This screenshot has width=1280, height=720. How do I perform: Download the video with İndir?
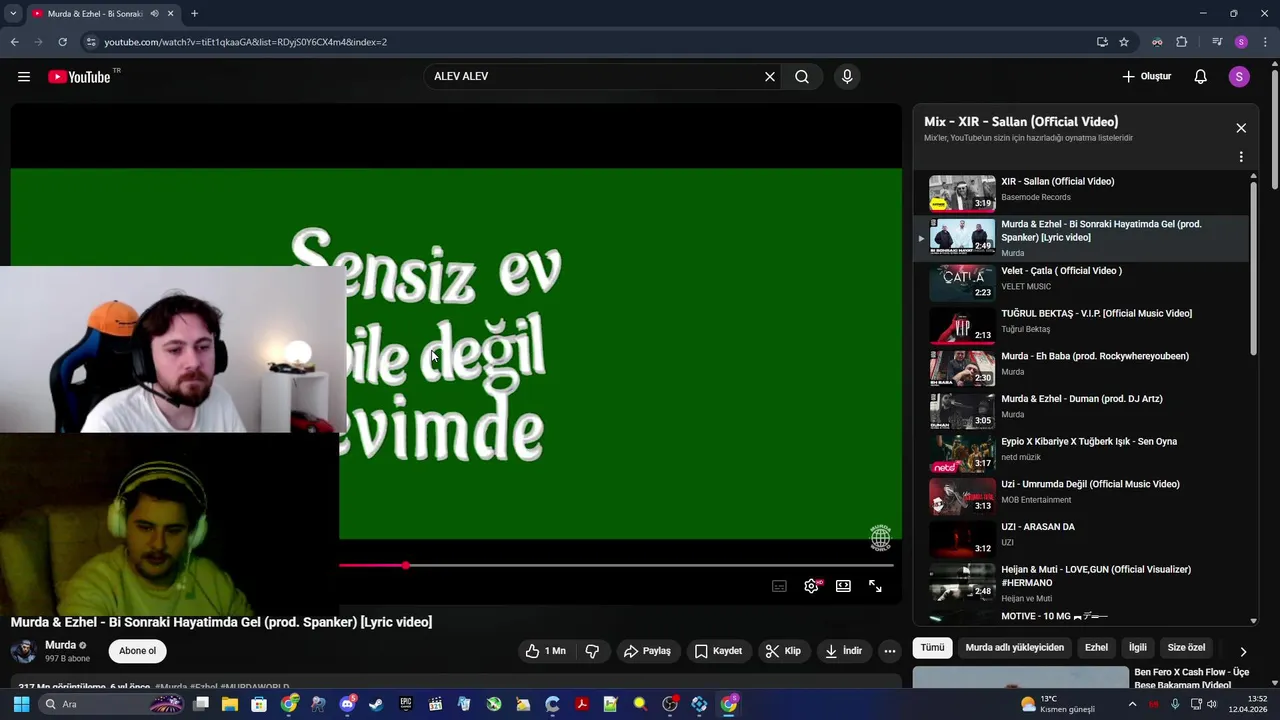click(843, 651)
